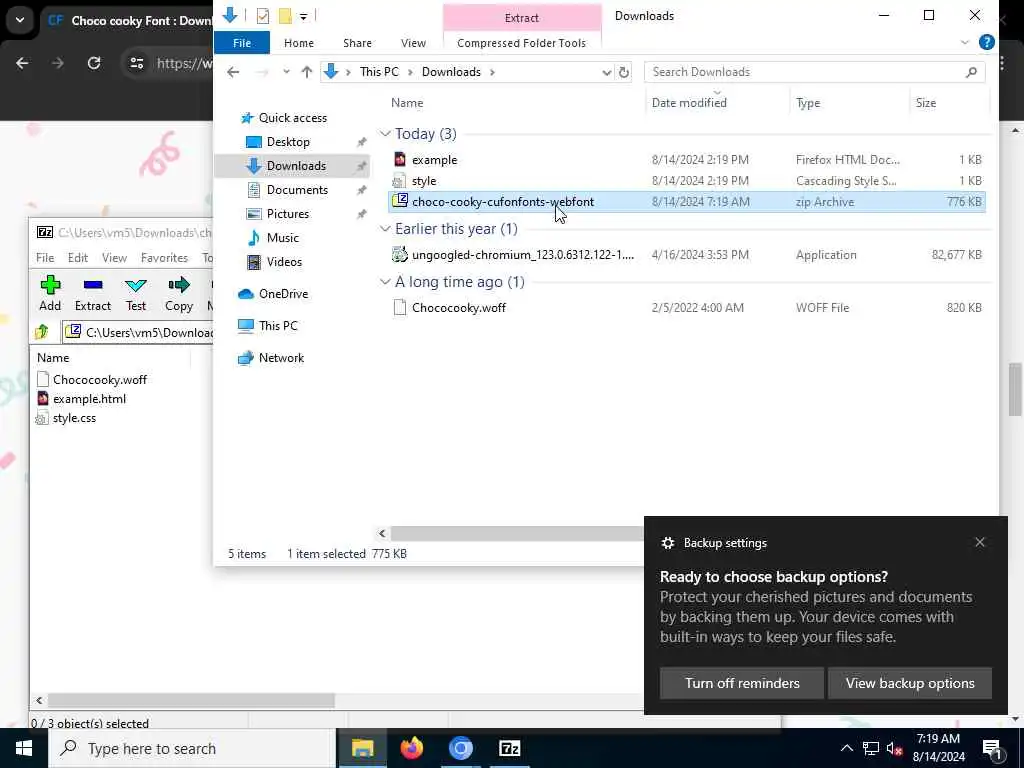Open 7-Zip Edit menu

coord(78,257)
